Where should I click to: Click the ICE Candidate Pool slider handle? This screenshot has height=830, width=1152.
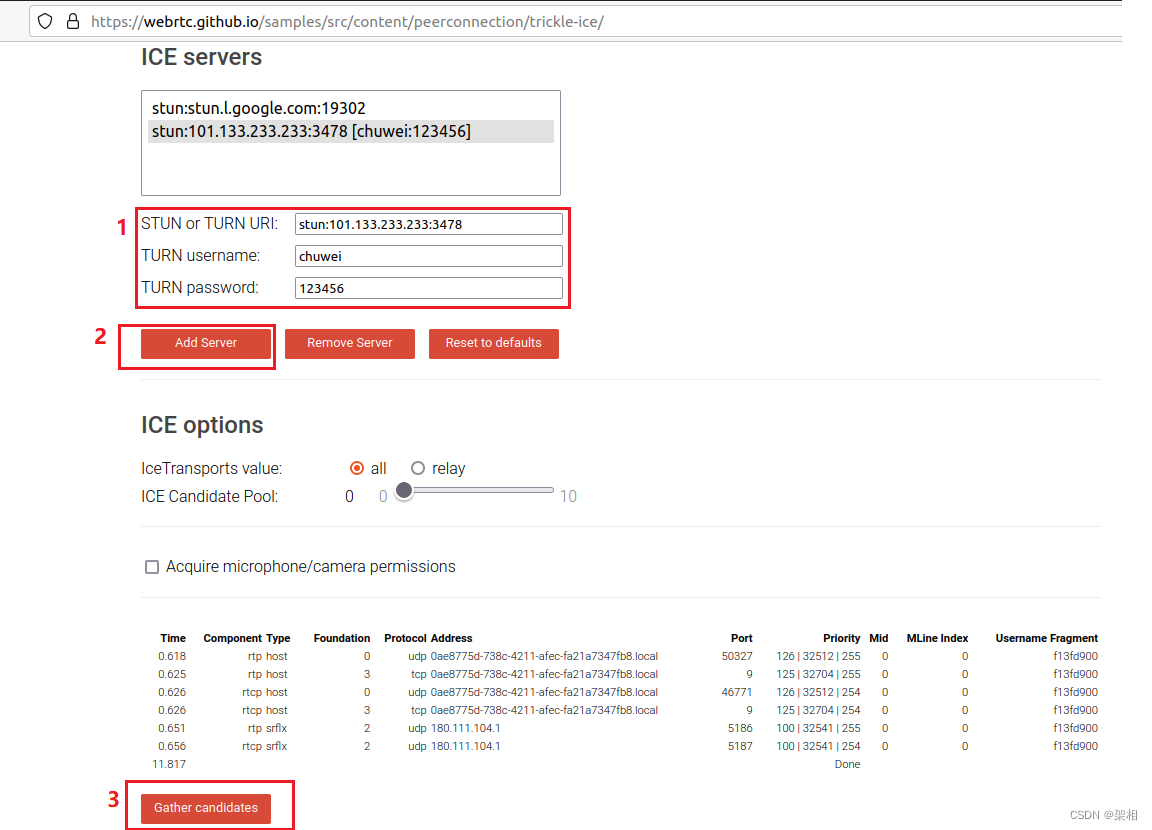tap(404, 490)
